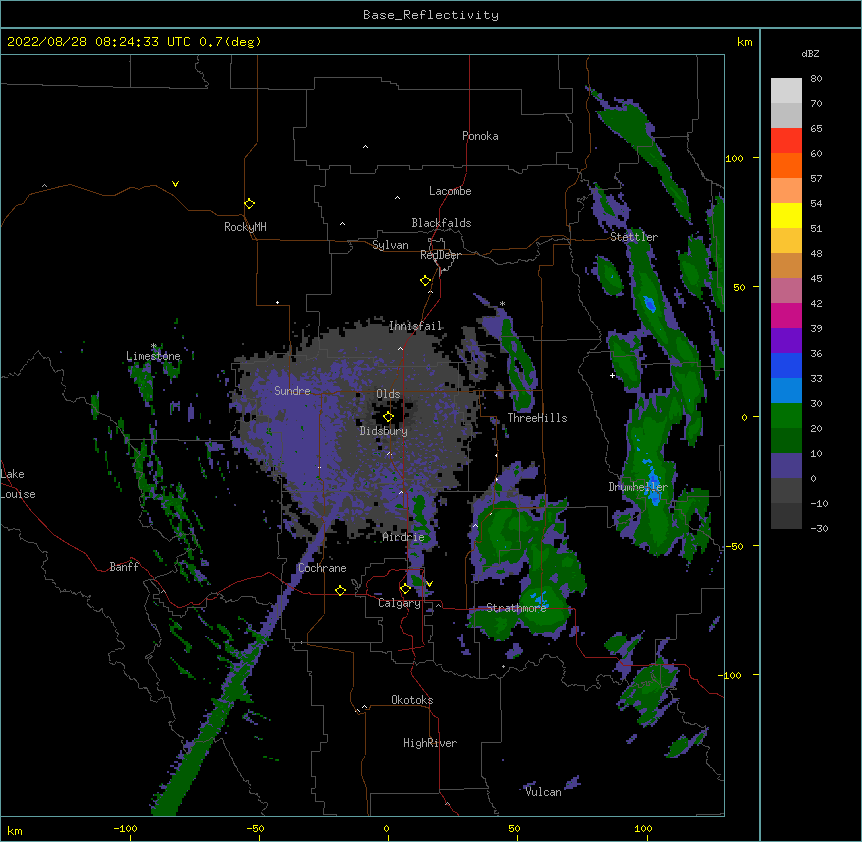Click the -30 dBZ value on the legend
Image resolution: width=862 pixels, height=842 pixels.
(819, 529)
